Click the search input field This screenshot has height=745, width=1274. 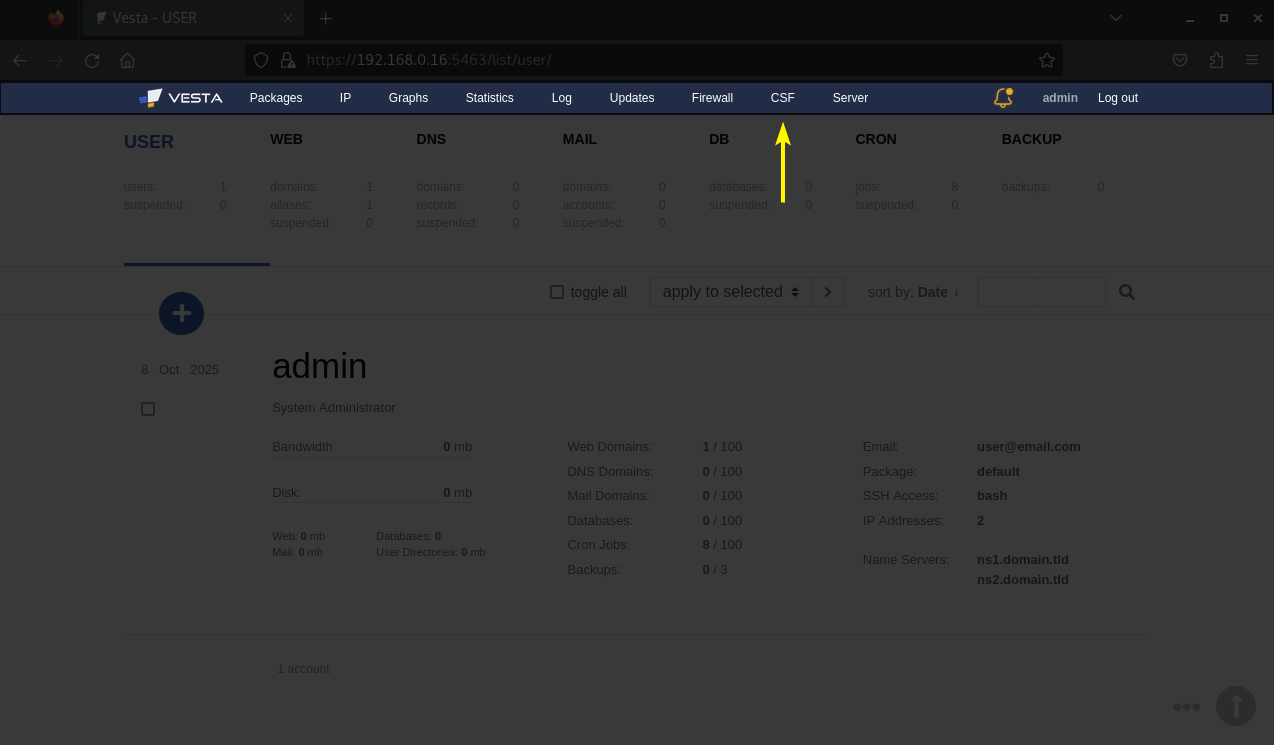click(1041, 292)
